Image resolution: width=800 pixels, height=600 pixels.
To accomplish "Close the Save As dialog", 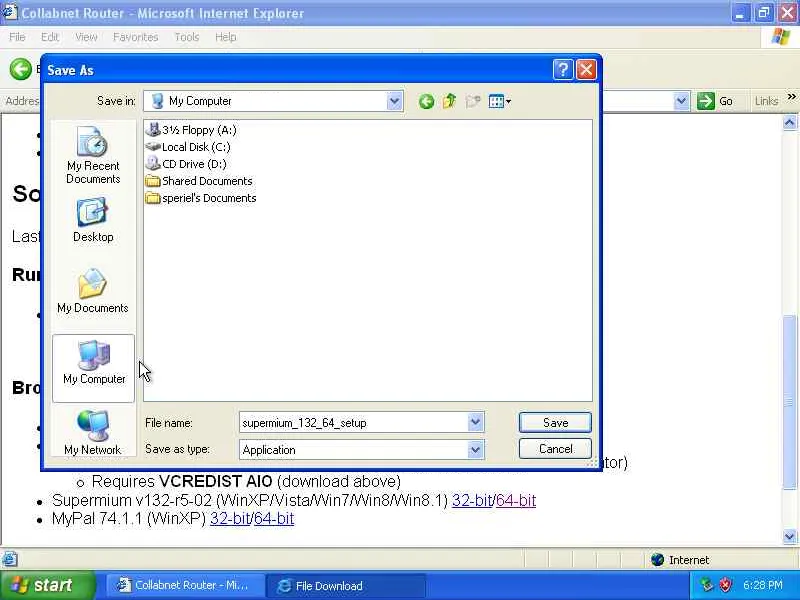I will [x=586, y=69].
